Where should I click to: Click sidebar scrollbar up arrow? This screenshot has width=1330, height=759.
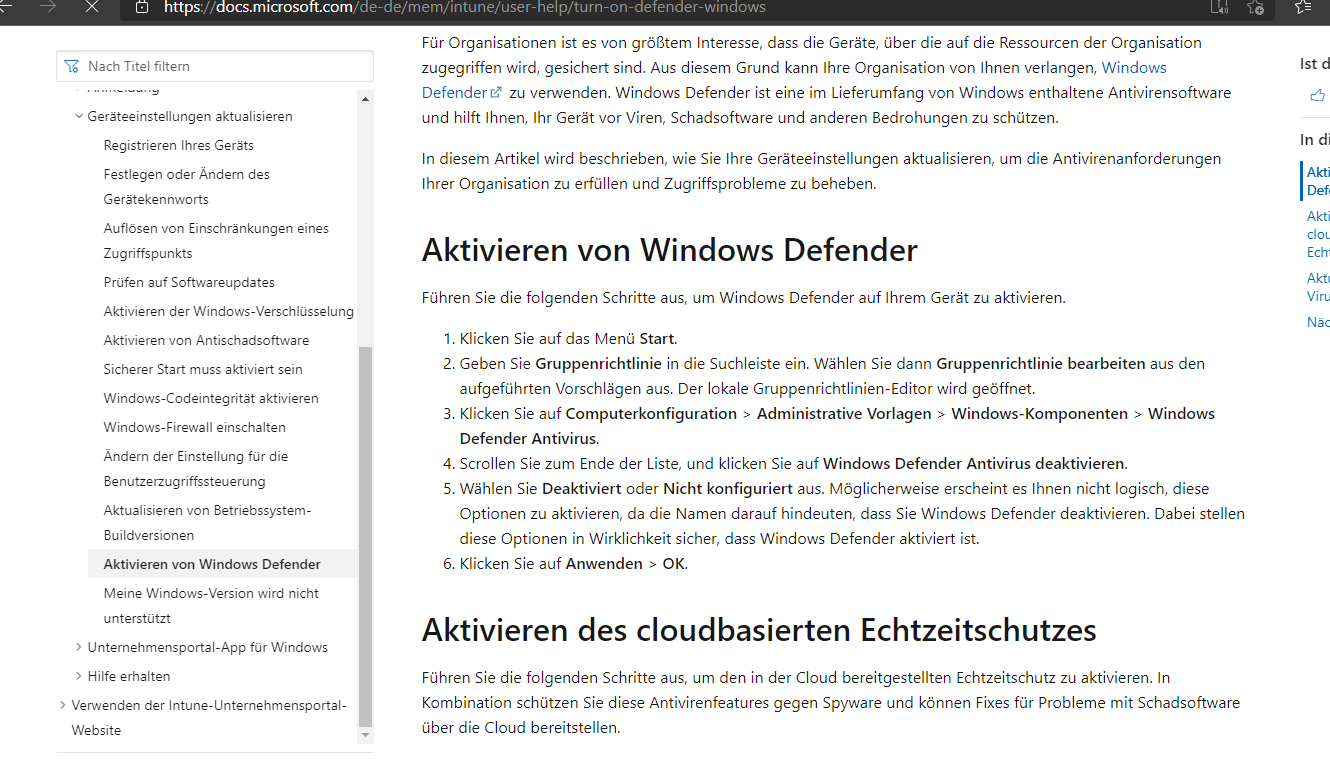[365, 99]
